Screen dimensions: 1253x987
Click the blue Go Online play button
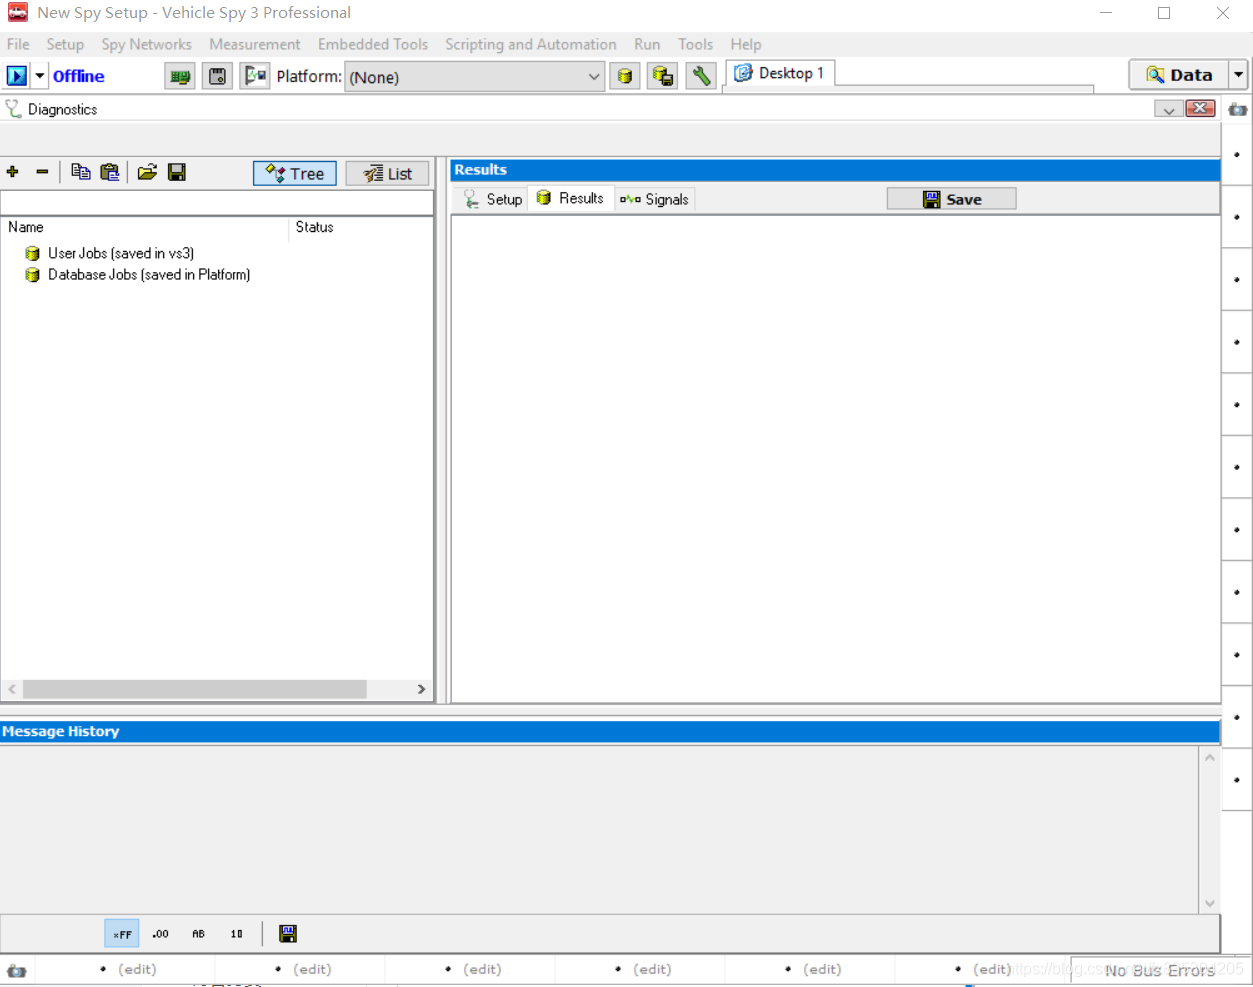point(17,76)
